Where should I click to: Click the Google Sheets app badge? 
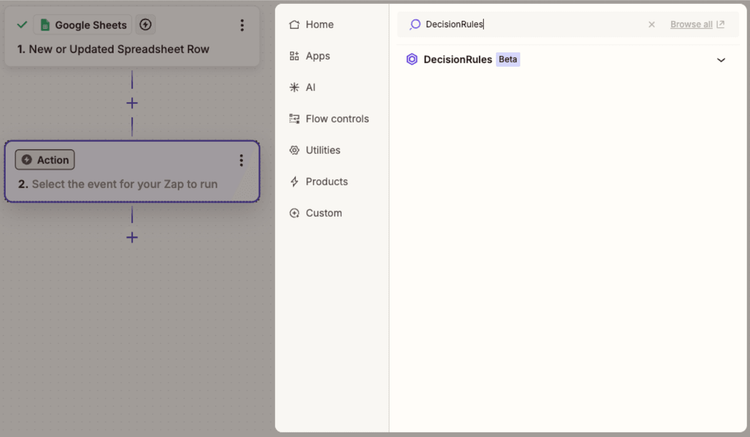tap(83, 25)
